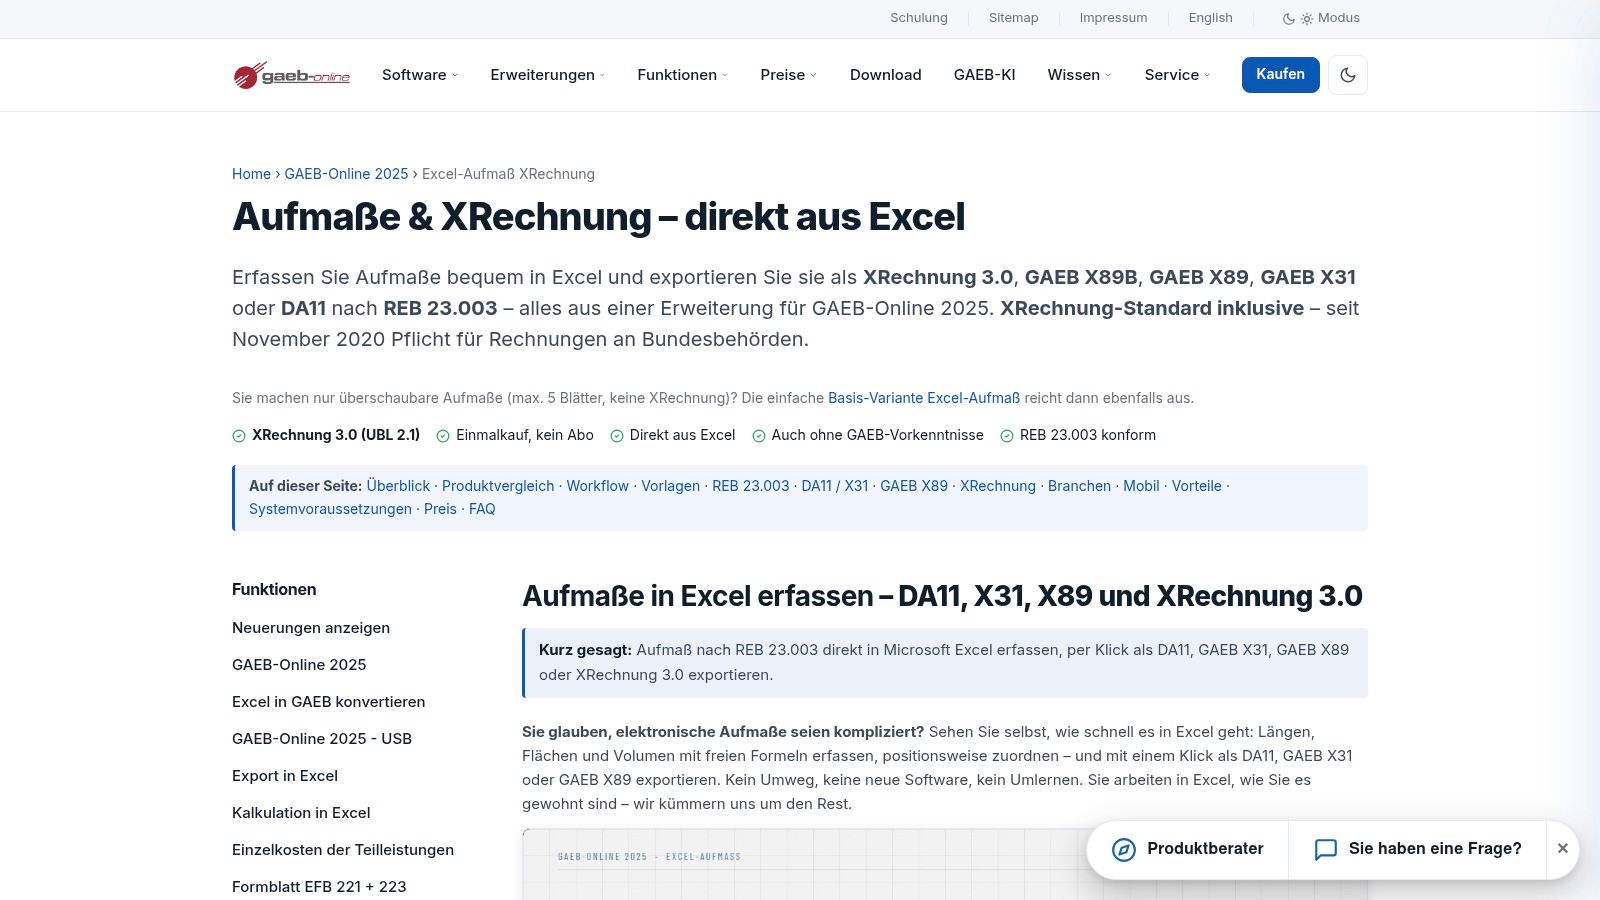
Task: Jump to Workflow section
Action: [x=598, y=486]
